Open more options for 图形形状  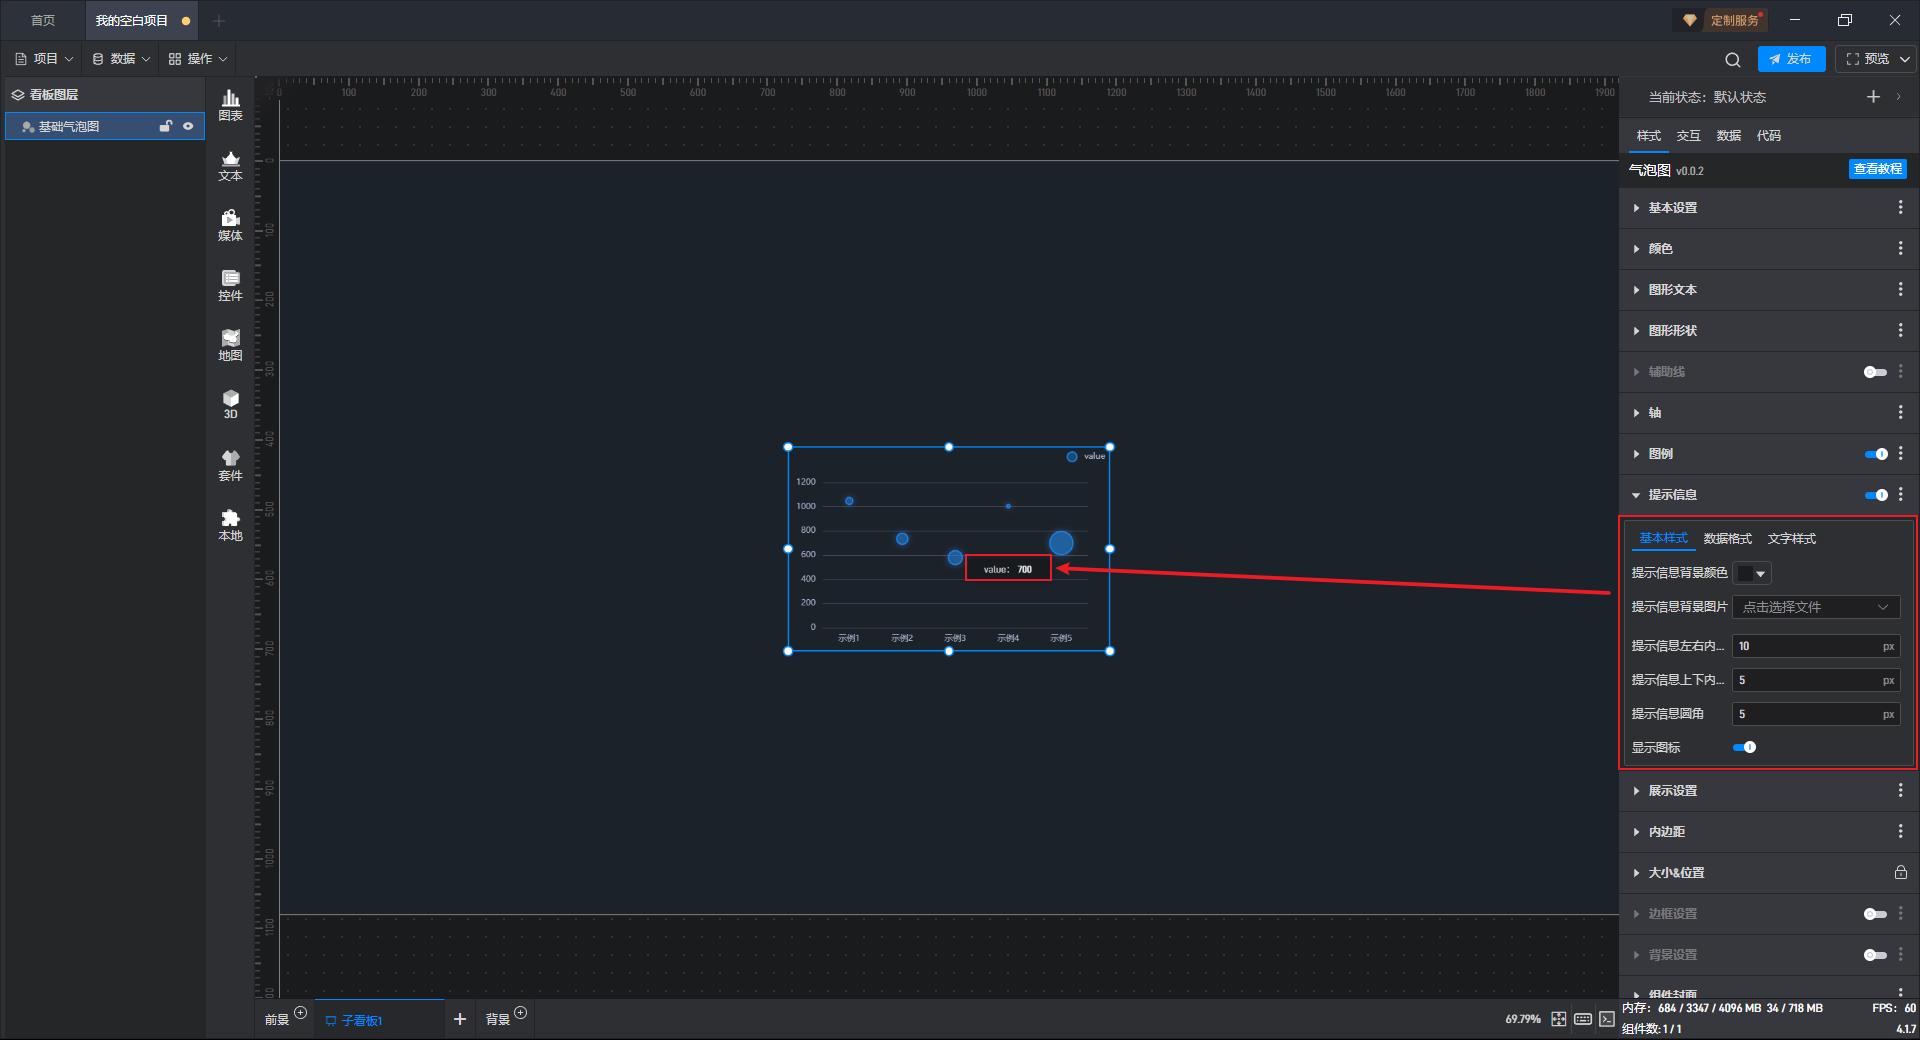(1900, 330)
